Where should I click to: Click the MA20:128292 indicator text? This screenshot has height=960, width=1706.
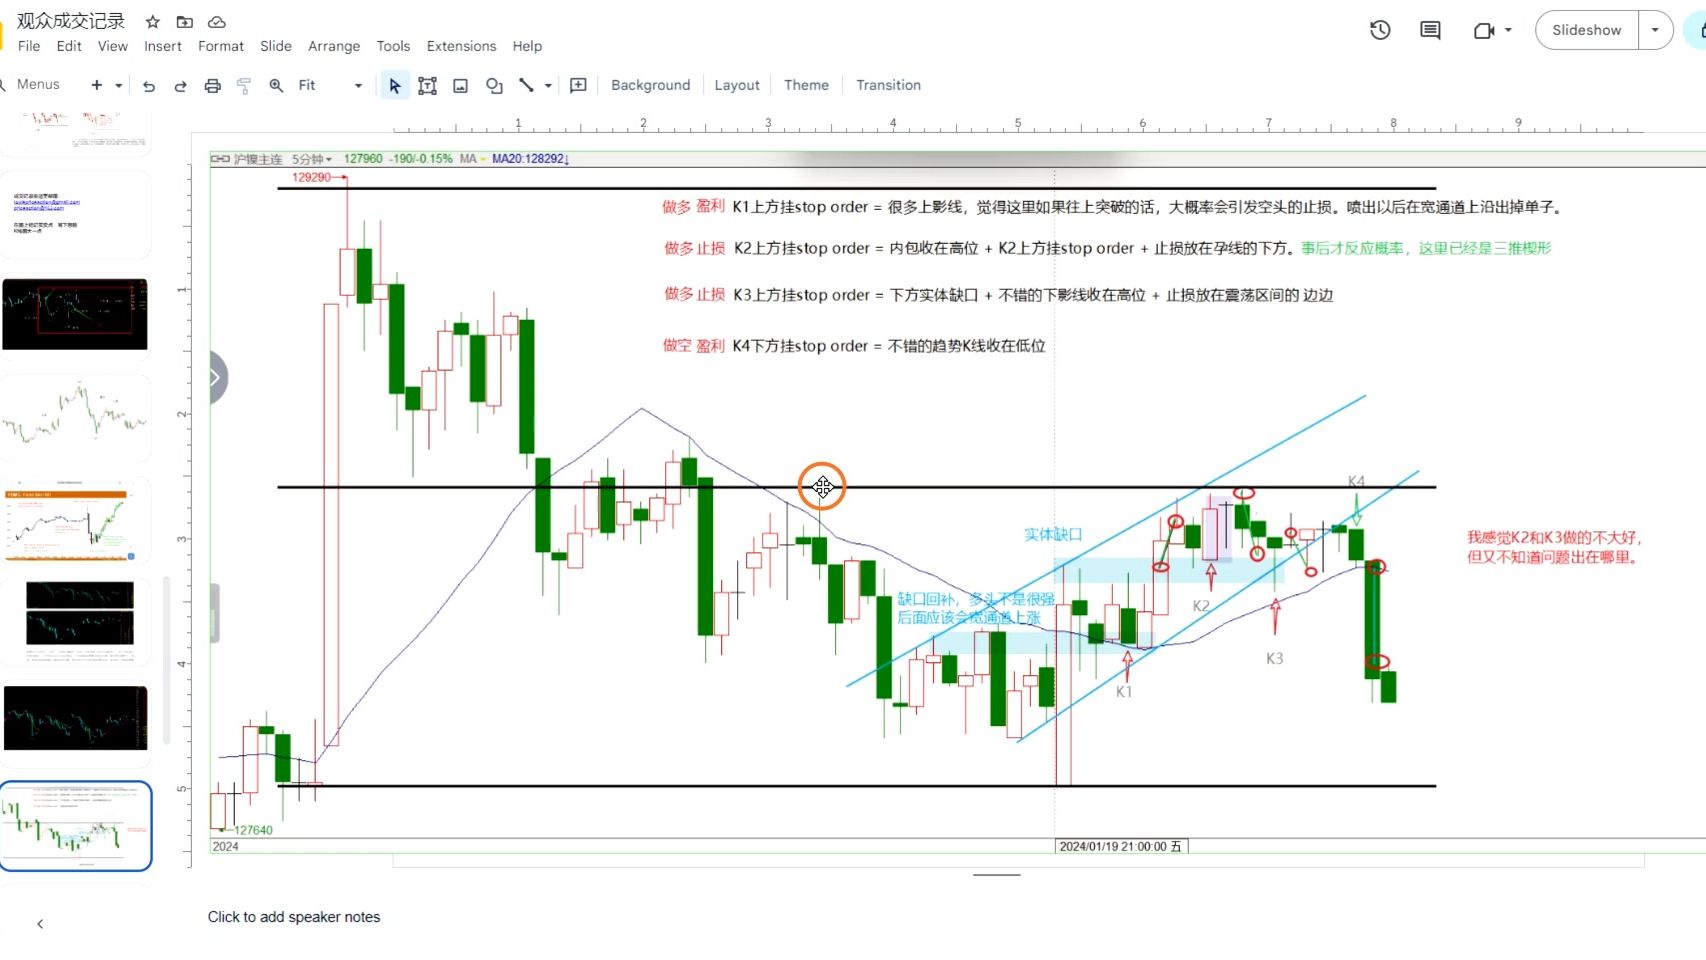(530, 159)
